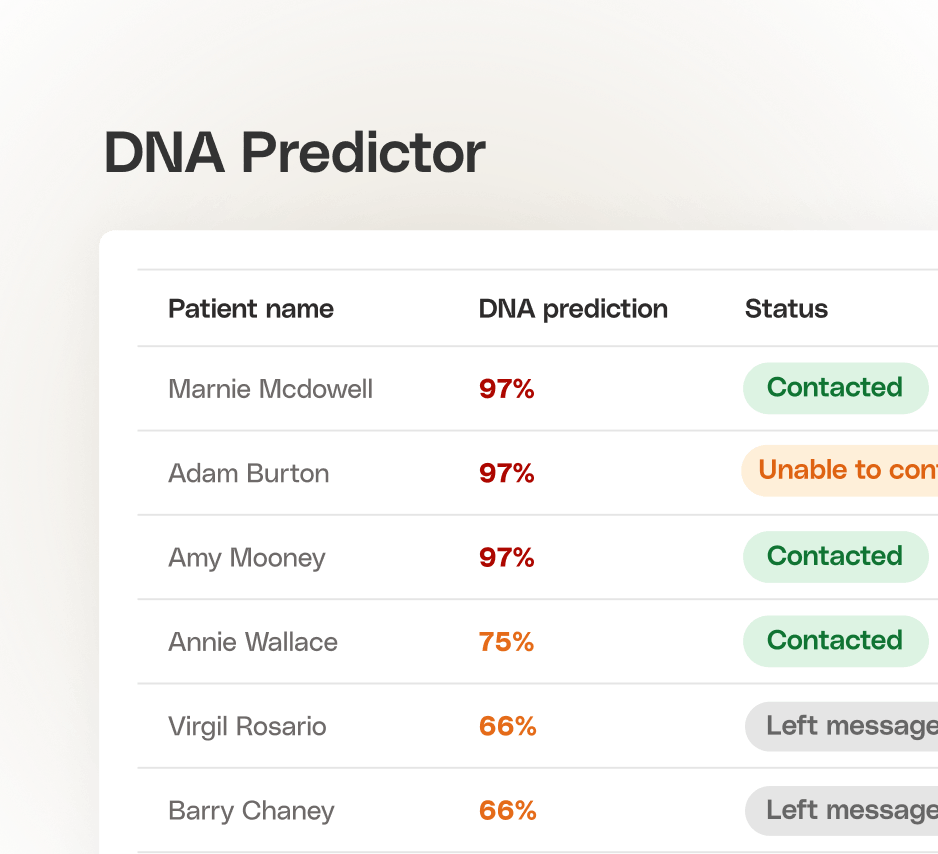This screenshot has height=854, width=938.
Task: Click the Status column header
Action: [786, 309]
